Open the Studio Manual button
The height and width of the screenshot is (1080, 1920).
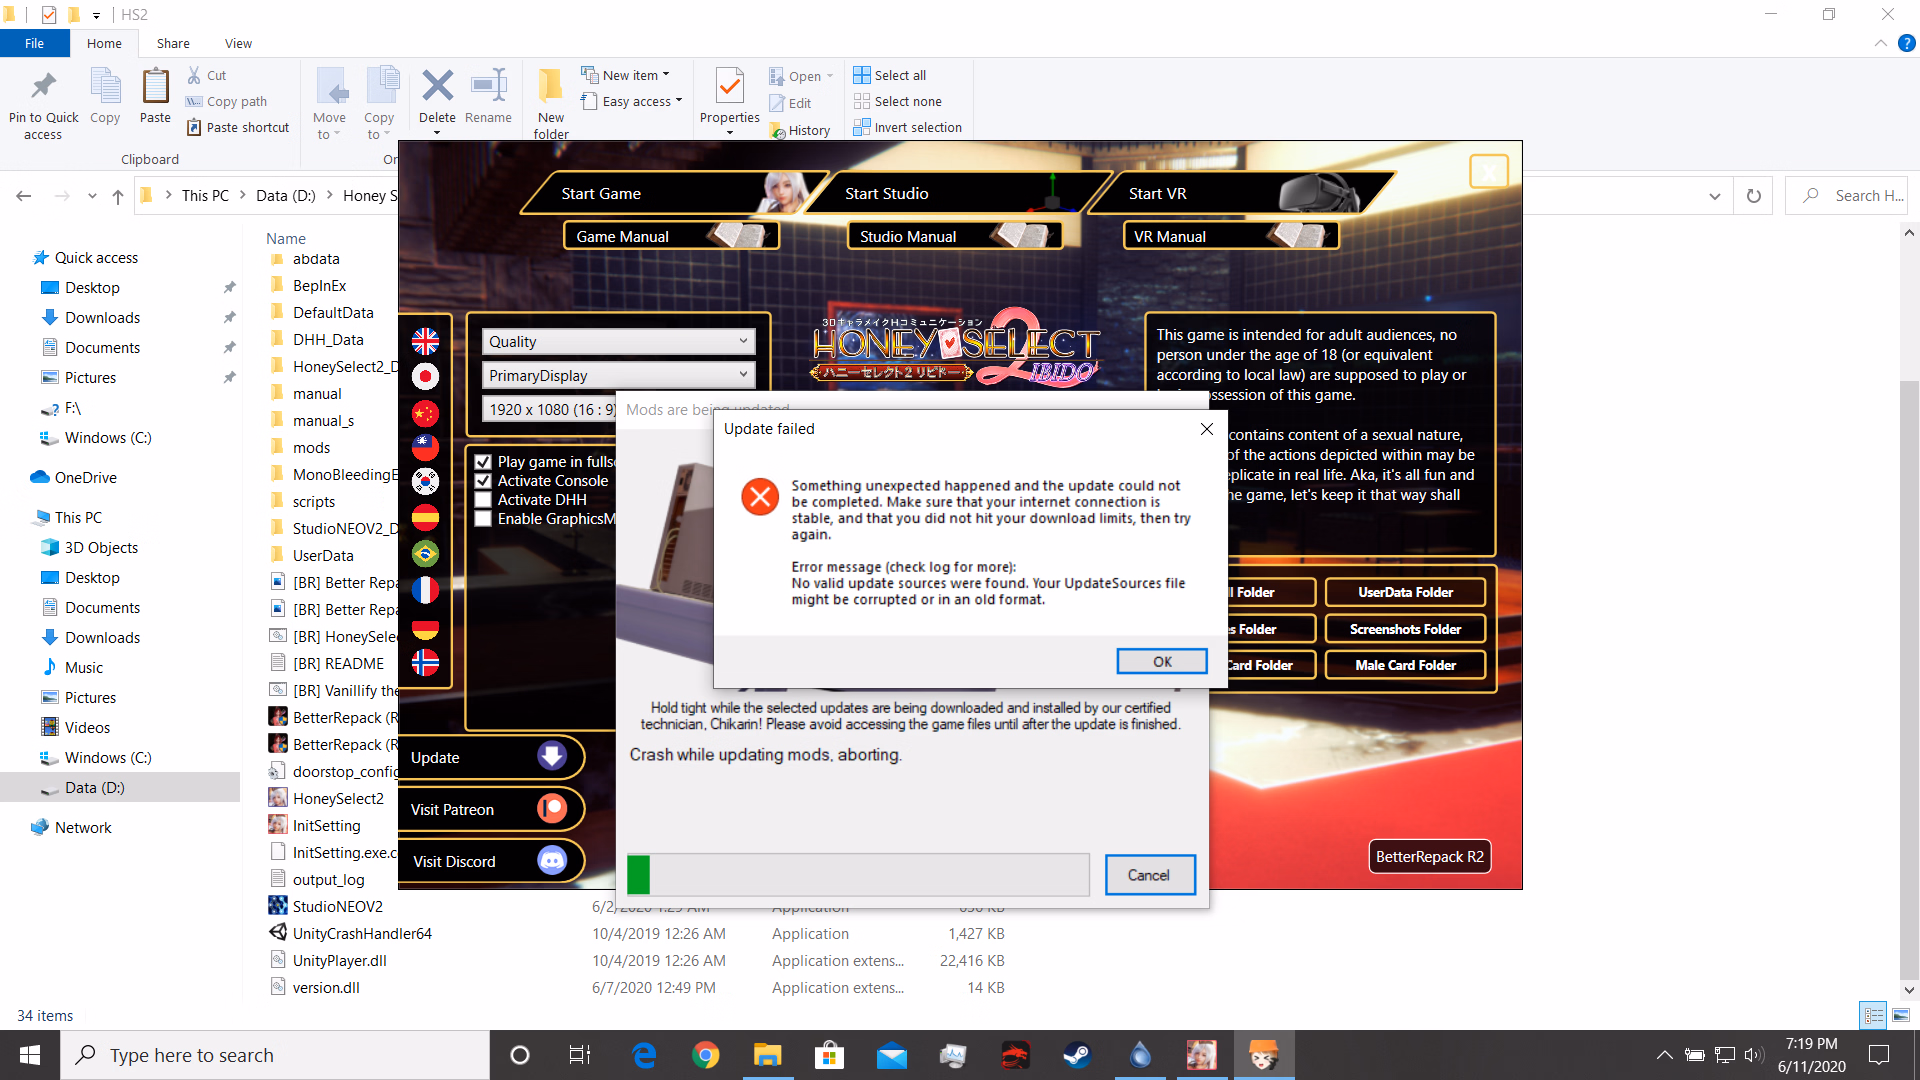coord(955,236)
